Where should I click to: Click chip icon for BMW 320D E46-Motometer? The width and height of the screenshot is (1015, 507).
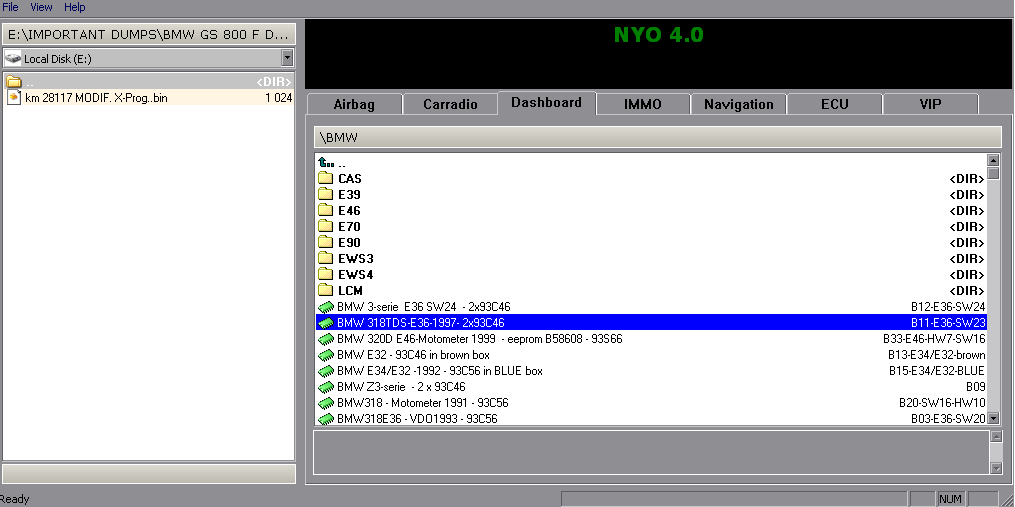(325, 339)
